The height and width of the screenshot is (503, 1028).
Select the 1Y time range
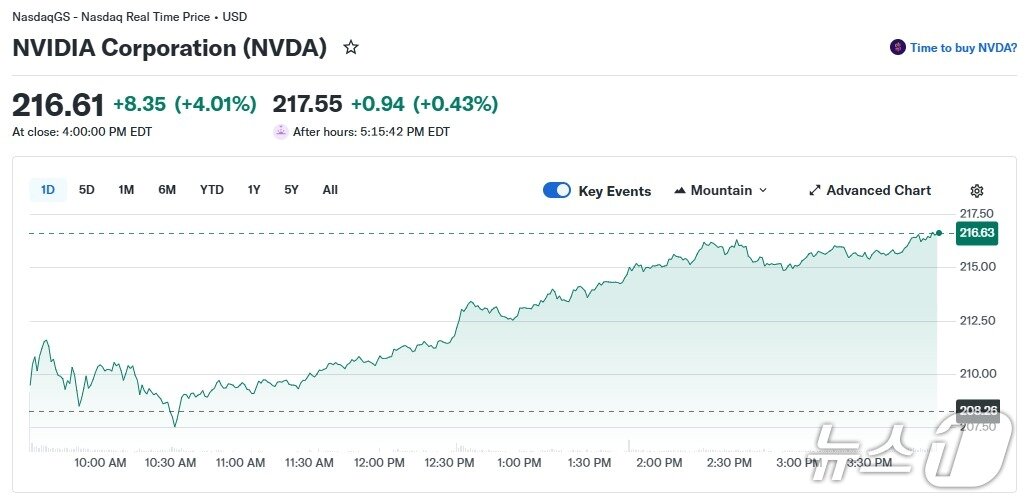[x=254, y=190]
